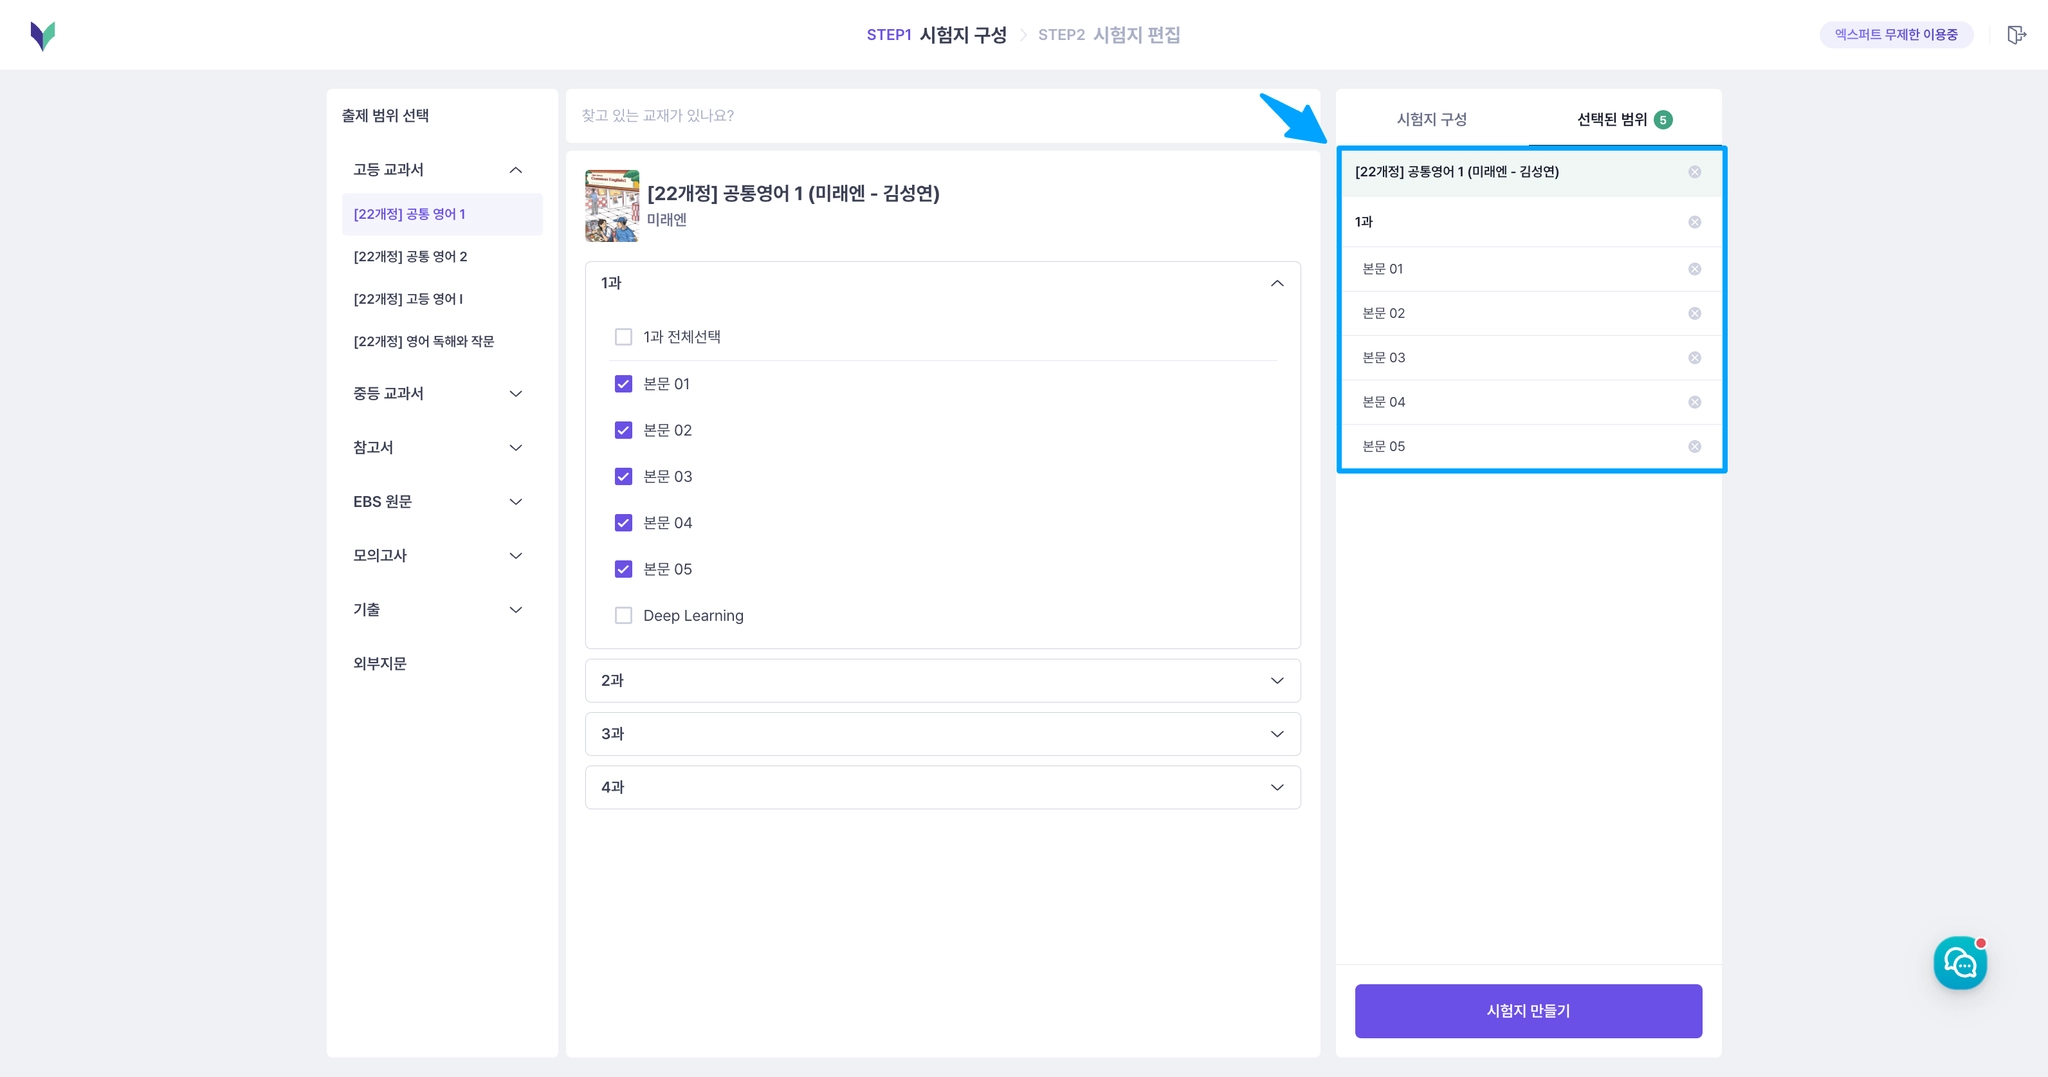The image size is (2048, 1077).
Task: Collapse the 고등 교과서 category
Action: click(x=437, y=170)
